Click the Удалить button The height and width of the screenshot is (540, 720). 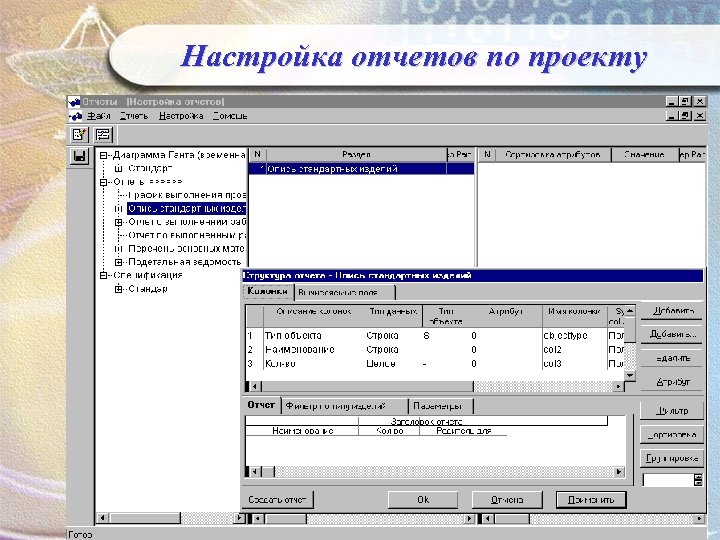[x=672, y=358]
